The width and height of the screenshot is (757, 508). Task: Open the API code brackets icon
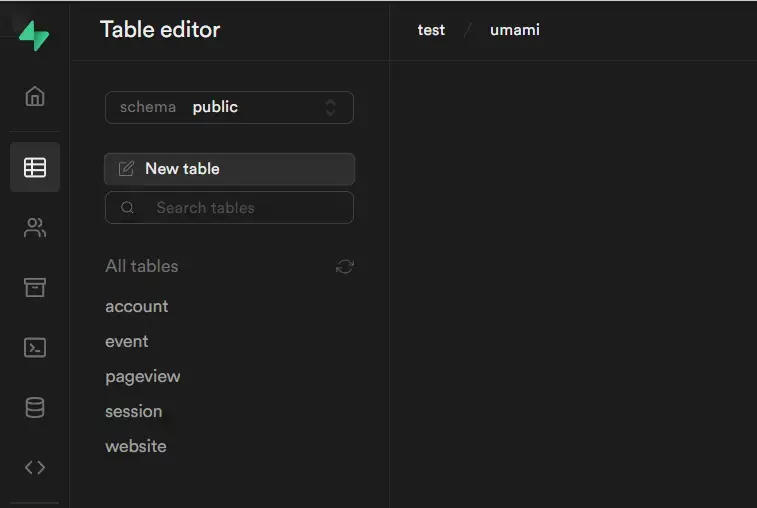35,467
